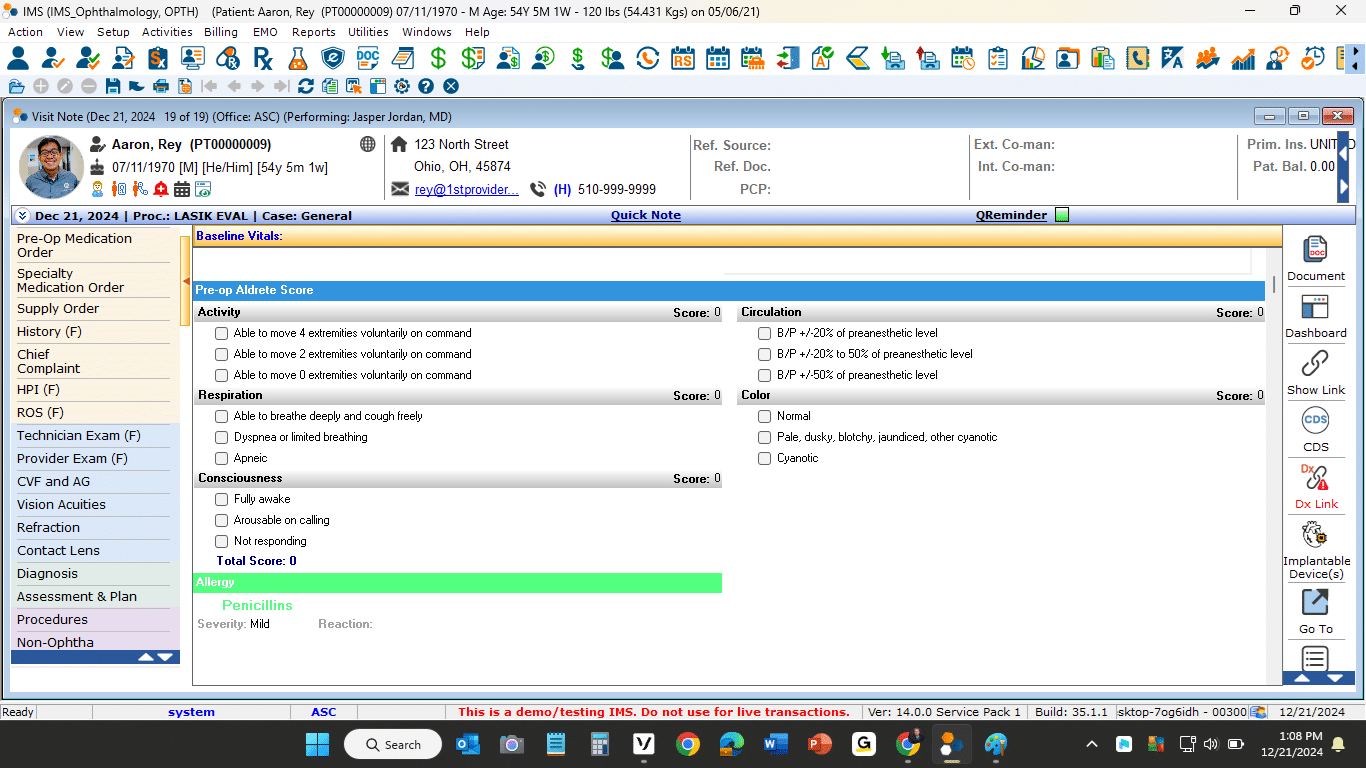Click the Show Link chain icon
The width and height of the screenshot is (1366, 768).
tap(1315, 364)
